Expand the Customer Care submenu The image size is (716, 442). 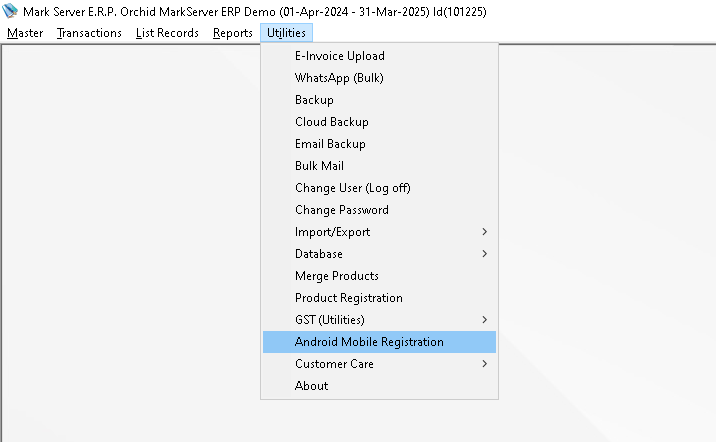(x=379, y=364)
